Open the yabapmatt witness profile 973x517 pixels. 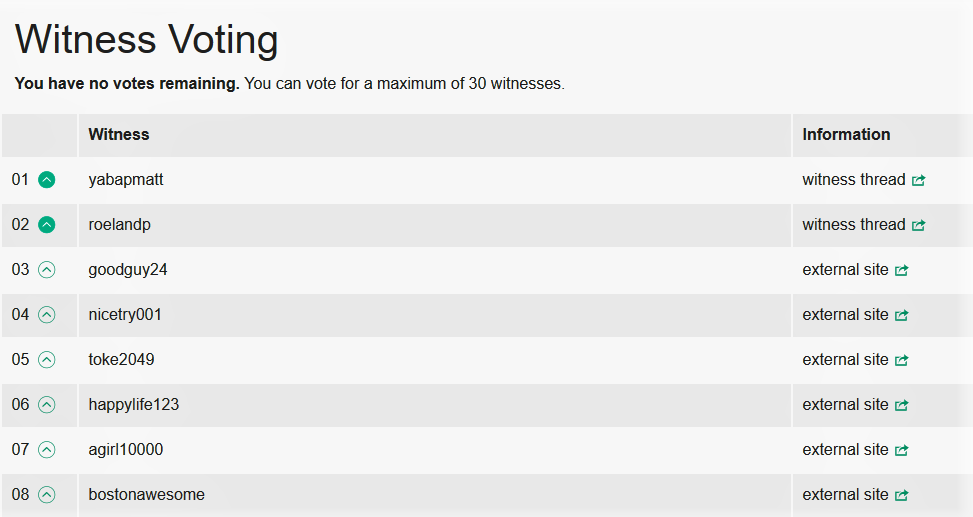tap(126, 180)
